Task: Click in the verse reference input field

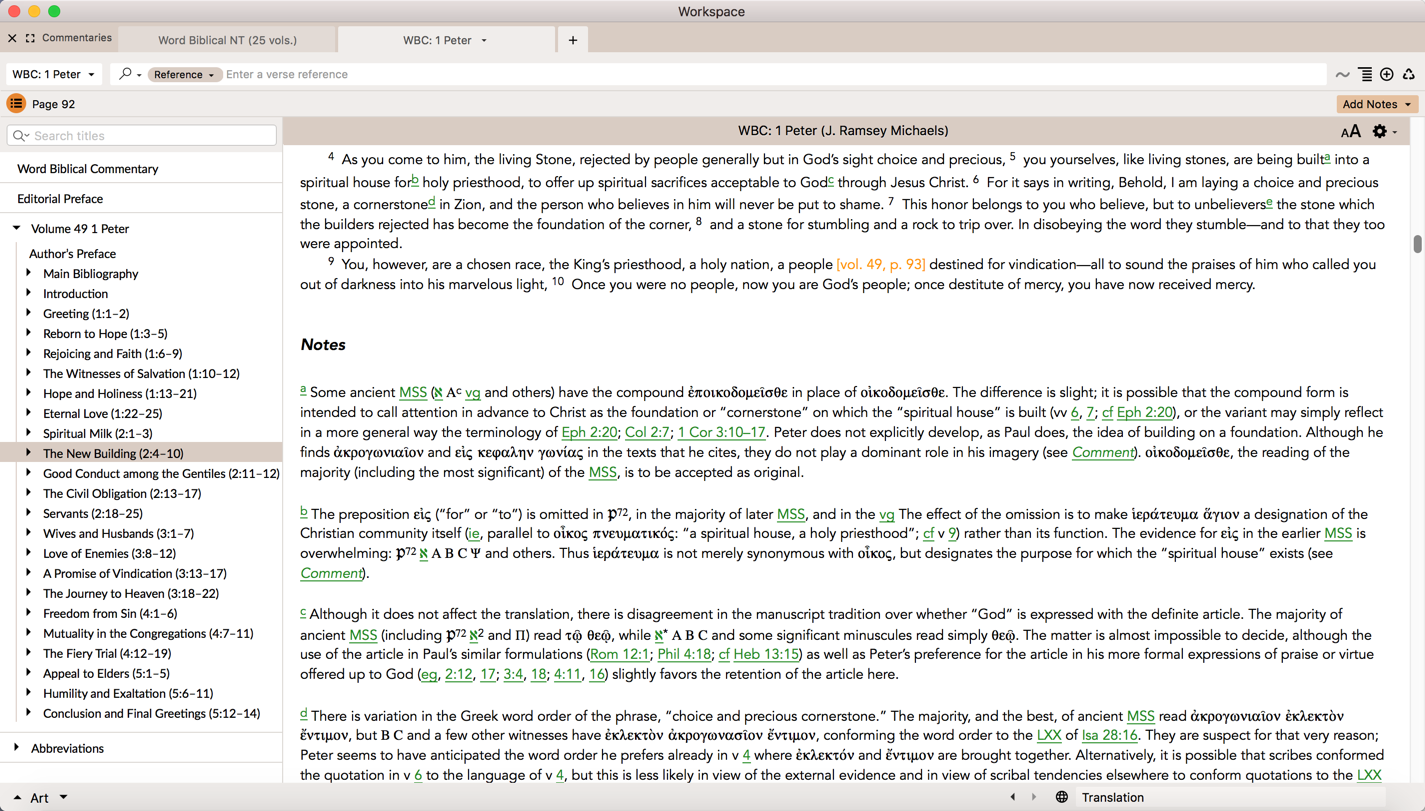Action: (774, 75)
